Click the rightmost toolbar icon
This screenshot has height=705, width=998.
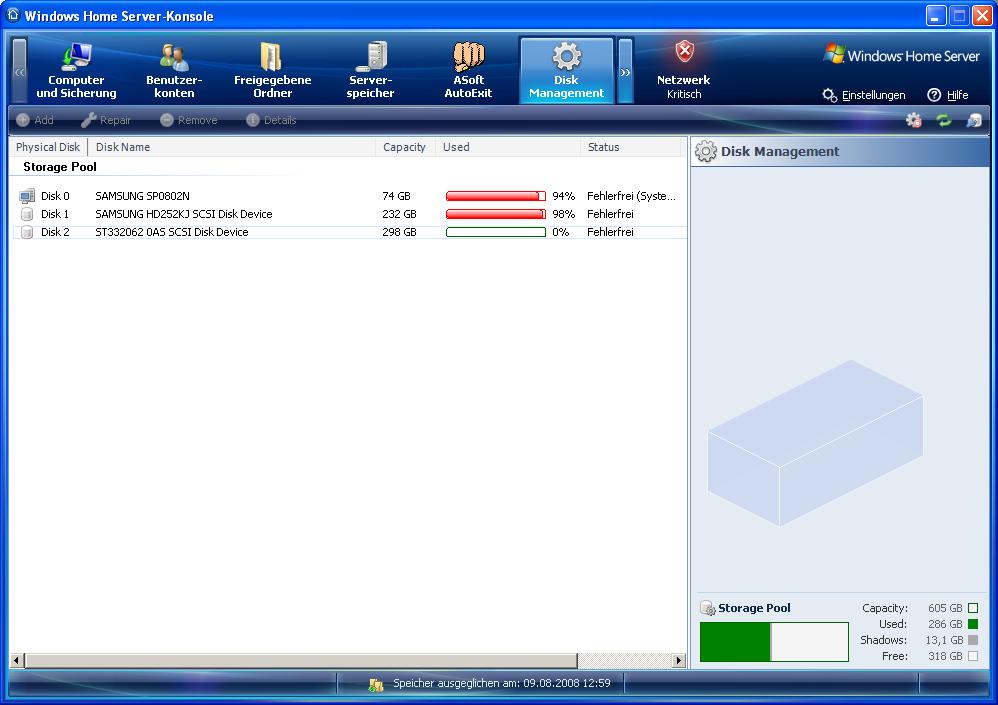pyautogui.click(x=974, y=120)
